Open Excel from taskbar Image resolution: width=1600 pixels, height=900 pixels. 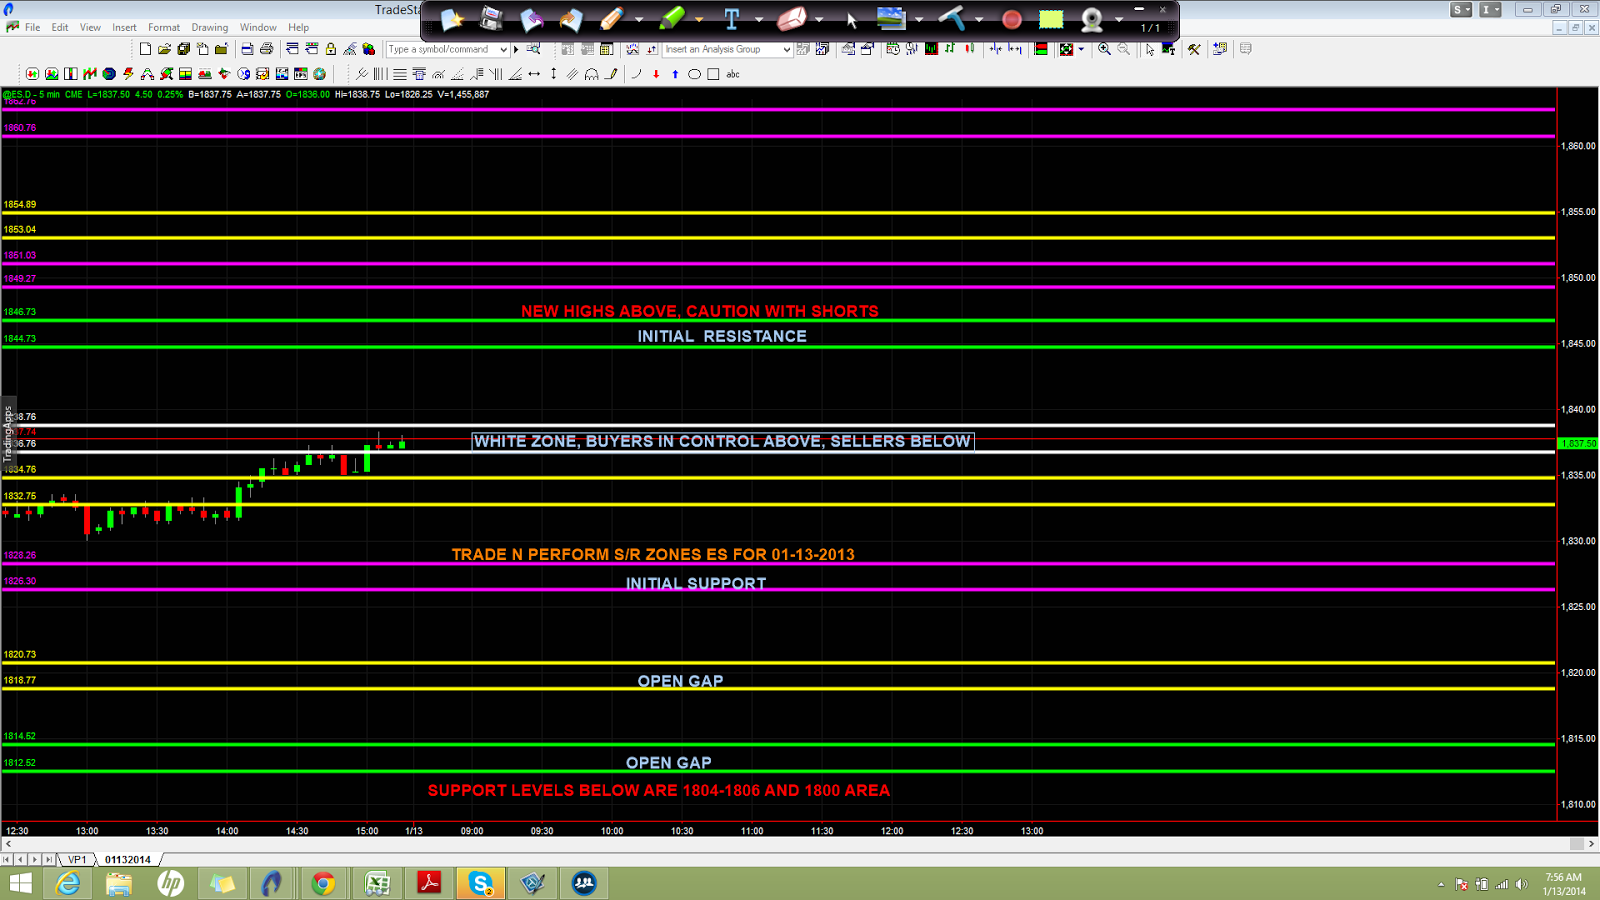pyautogui.click(x=377, y=883)
